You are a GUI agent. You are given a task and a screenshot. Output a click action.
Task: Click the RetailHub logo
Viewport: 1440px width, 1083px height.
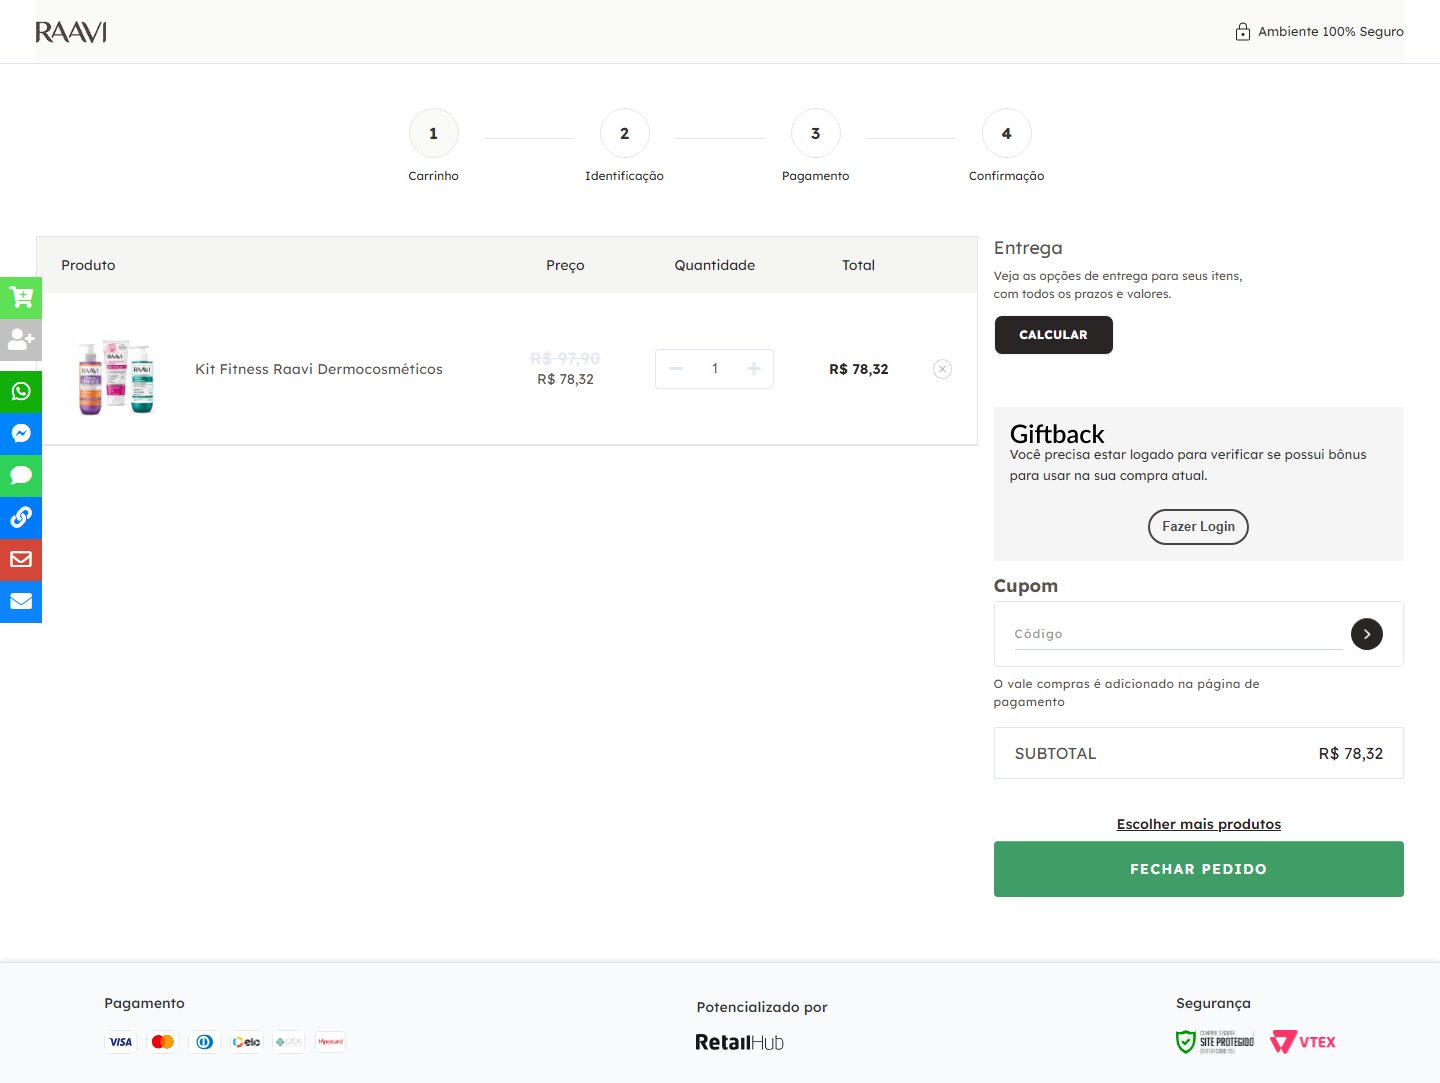click(x=739, y=1042)
